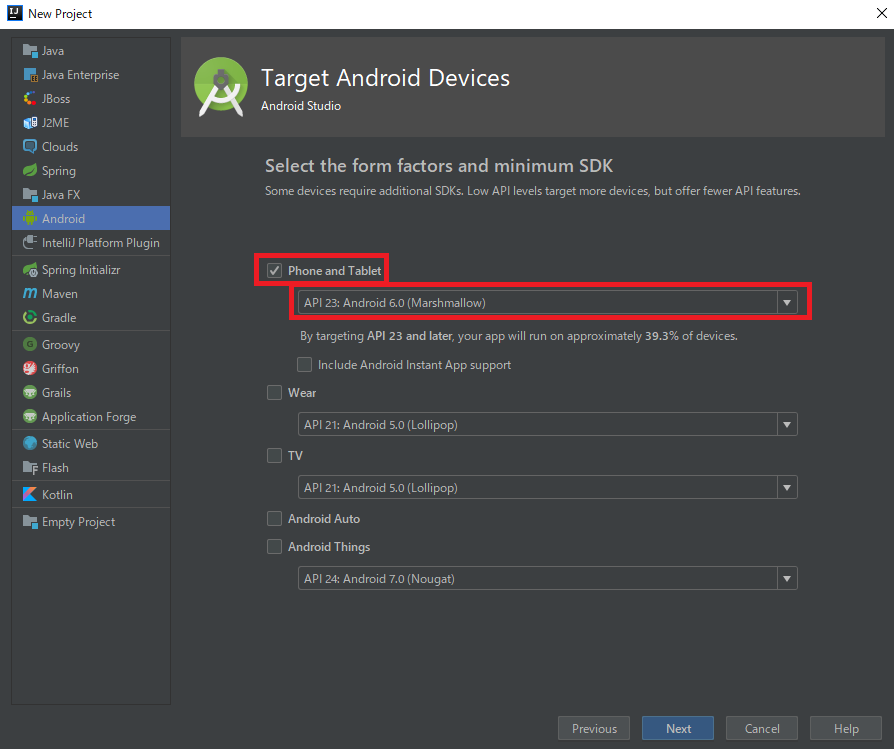Go back with the Previous button
This screenshot has height=749, width=894.
point(594,728)
